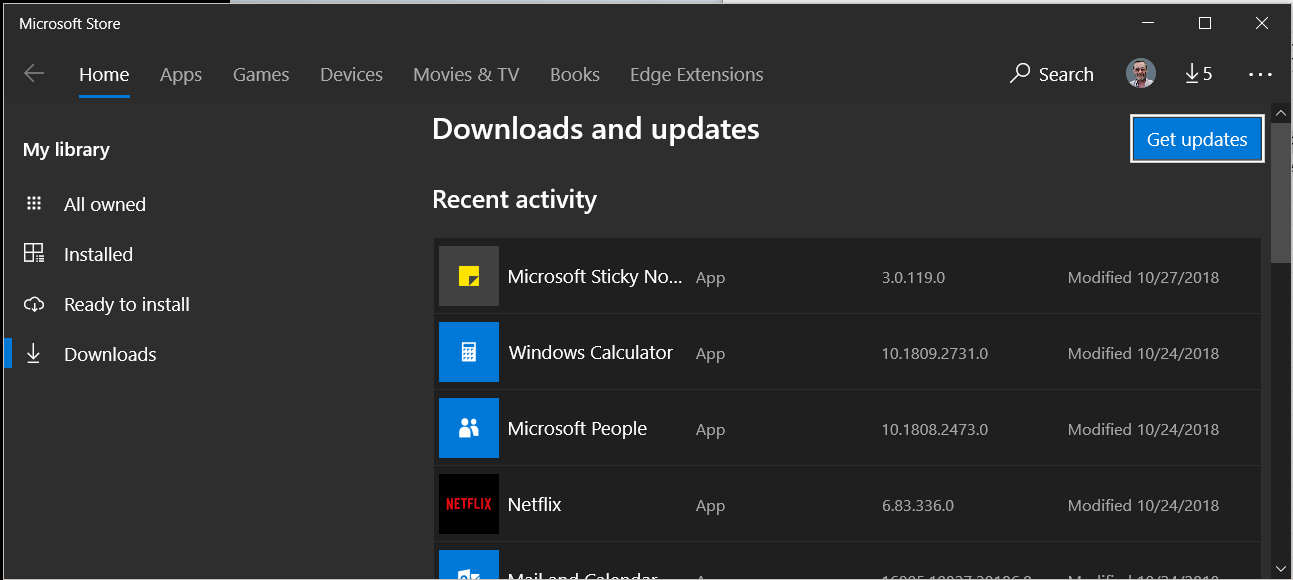Click the My library heading
Image resolution: width=1293 pixels, height=580 pixels.
tap(66, 150)
